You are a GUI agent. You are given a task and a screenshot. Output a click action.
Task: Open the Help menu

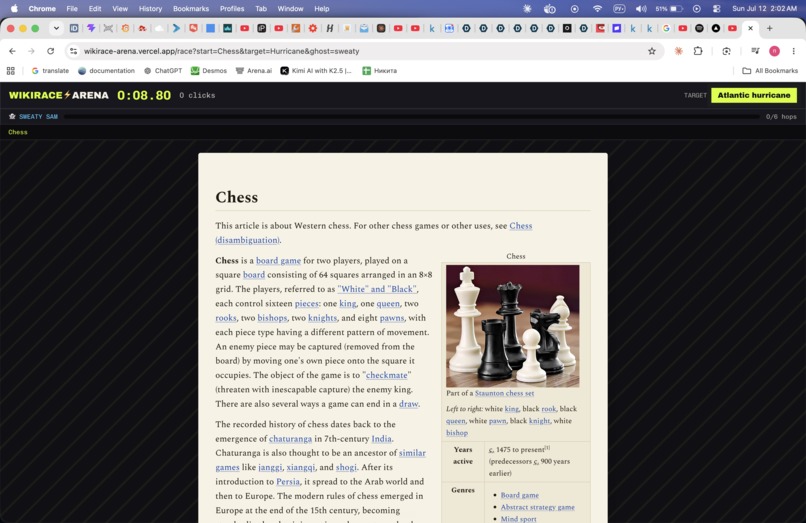(x=322, y=8)
